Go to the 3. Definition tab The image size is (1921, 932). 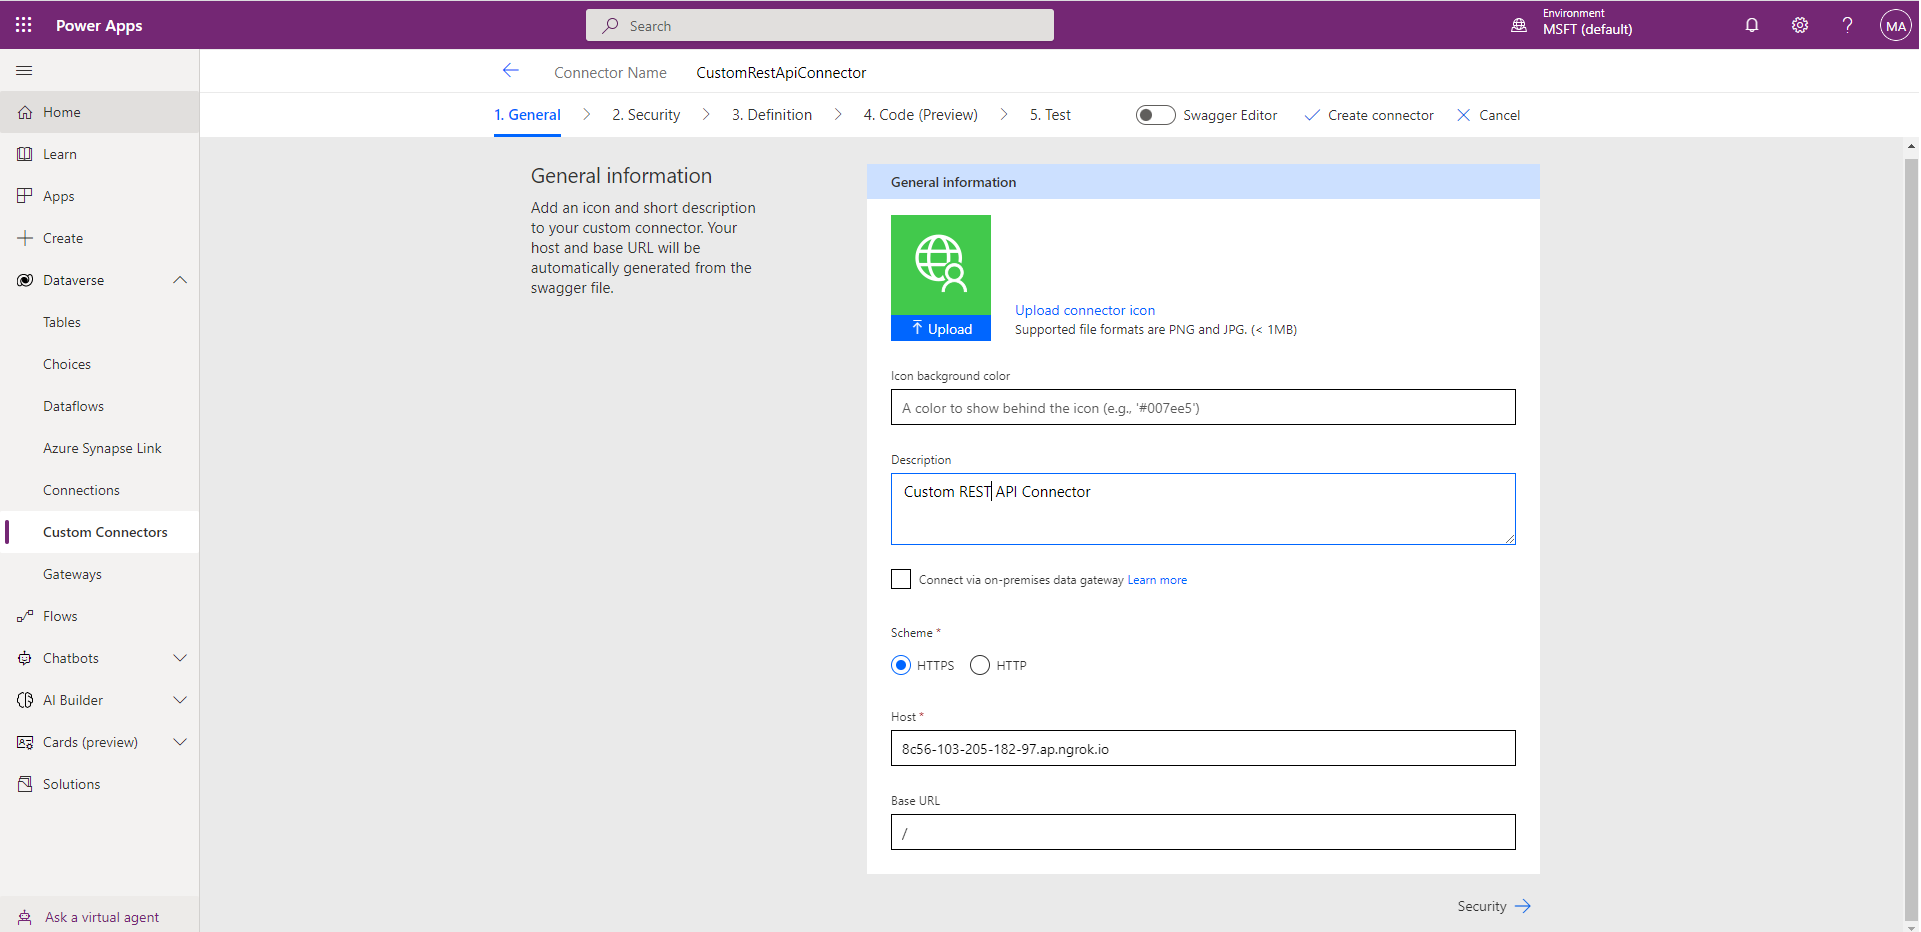pos(771,115)
